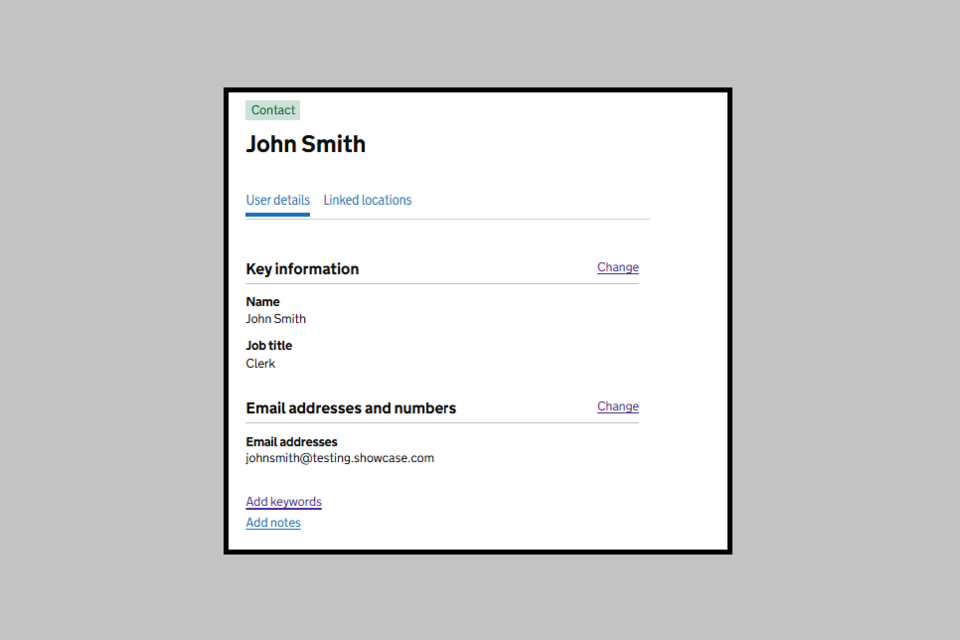Click the bold Name field label
This screenshot has width=960, height=640.
pyautogui.click(x=263, y=301)
